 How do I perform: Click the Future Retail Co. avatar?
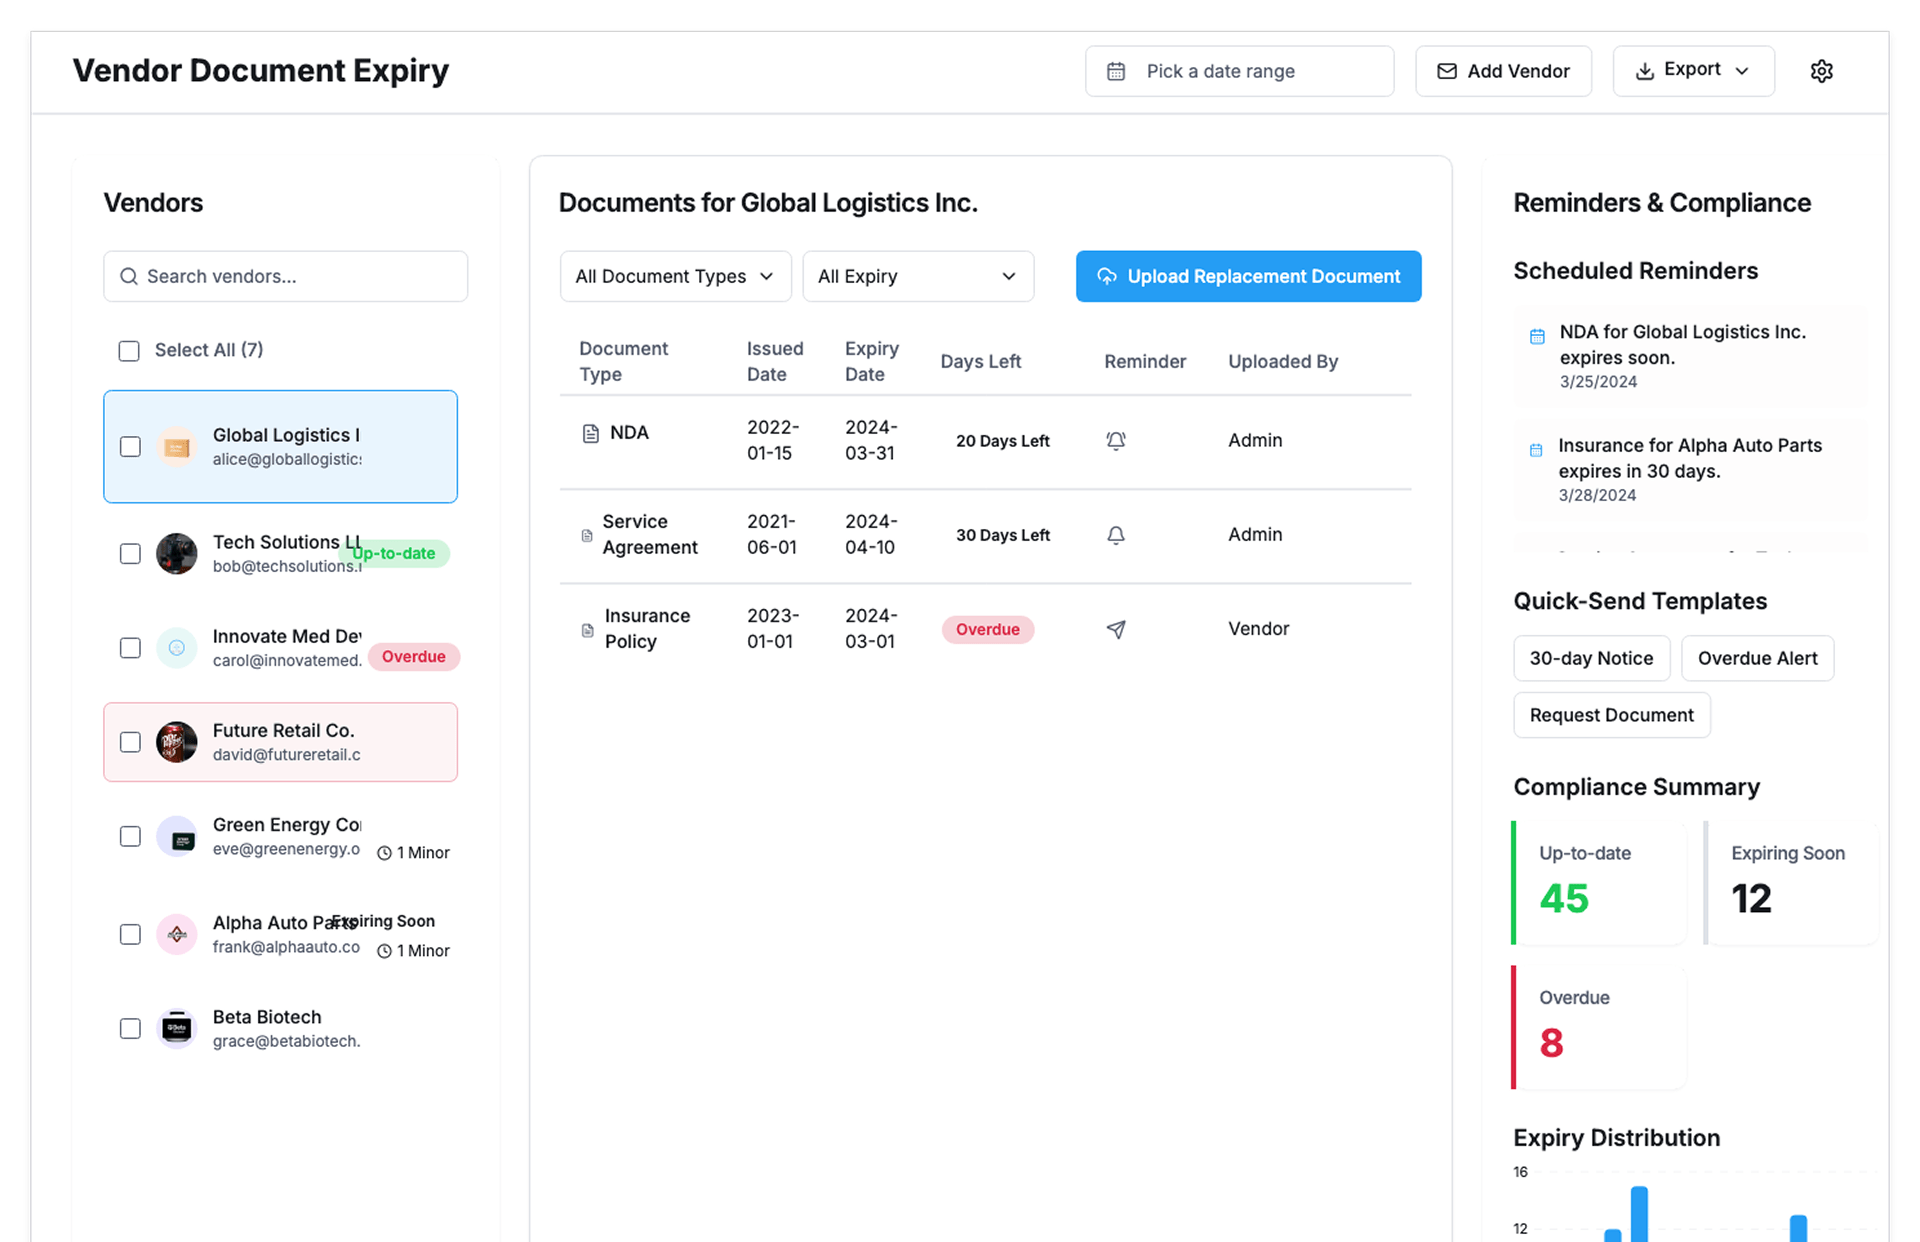coord(177,742)
